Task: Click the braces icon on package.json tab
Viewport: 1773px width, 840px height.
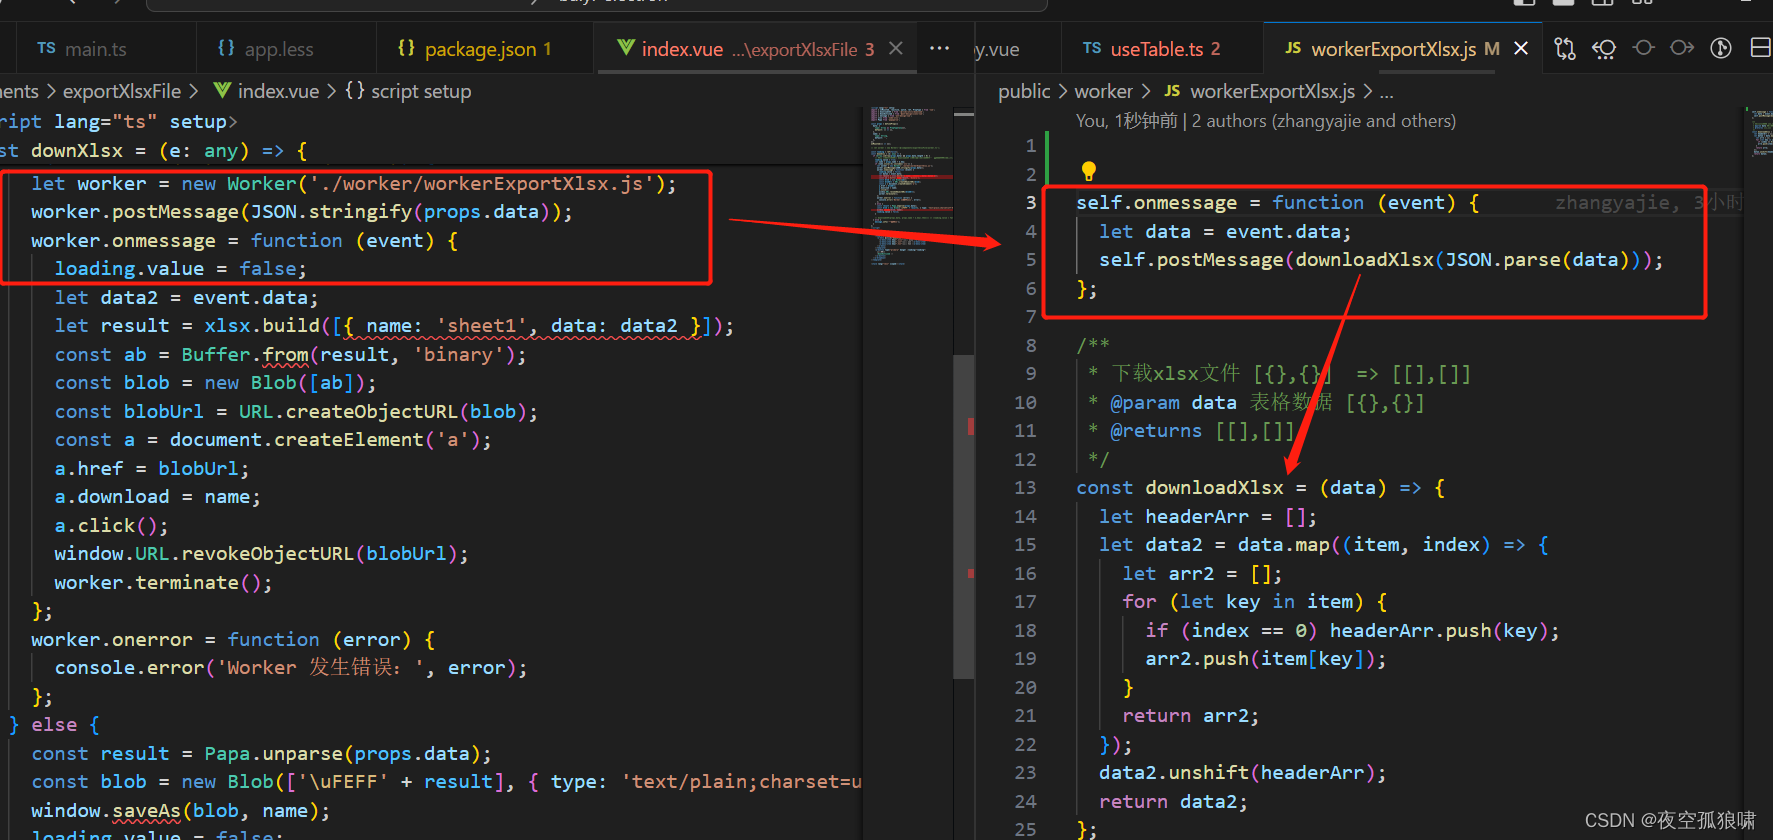Action: 406,48
